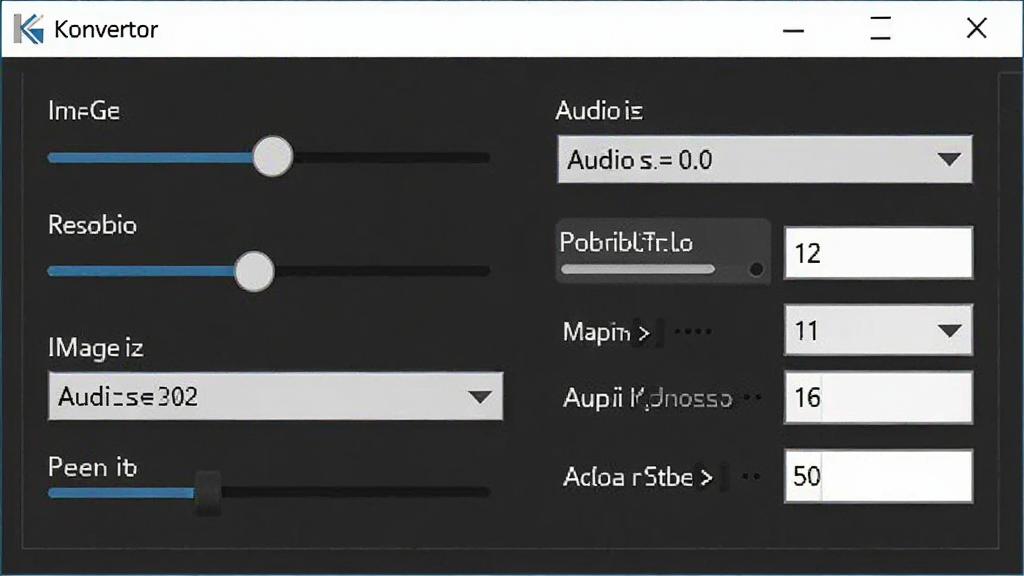Click the field showing value 50
Screen dimensions: 1024x576
[x=878, y=476]
